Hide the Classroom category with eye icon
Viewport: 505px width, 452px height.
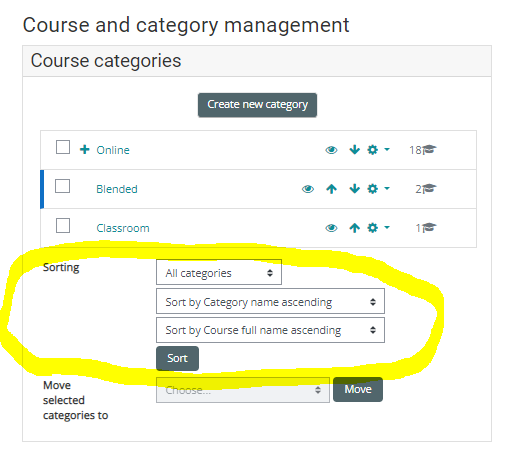tap(331, 228)
